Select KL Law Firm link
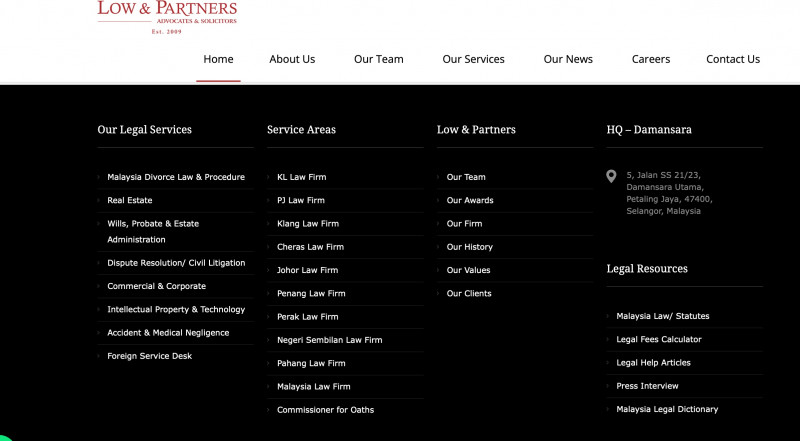This screenshot has height=441, width=800. point(302,177)
